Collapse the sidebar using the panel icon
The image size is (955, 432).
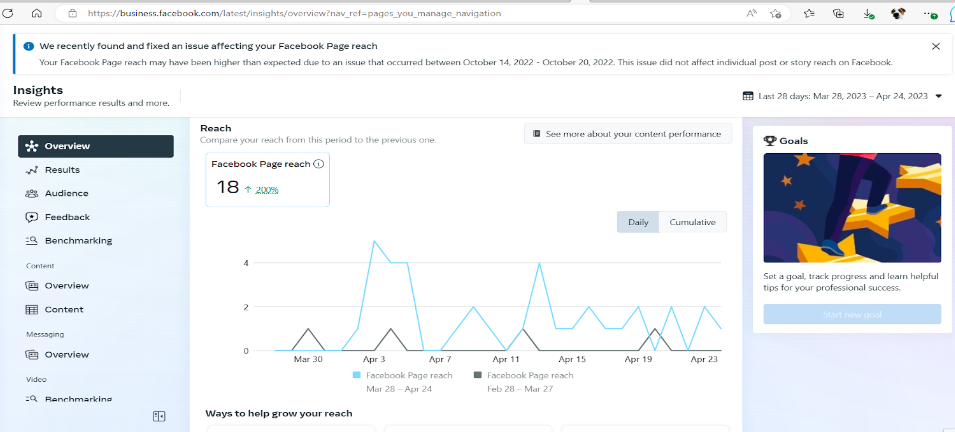[x=159, y=416]
